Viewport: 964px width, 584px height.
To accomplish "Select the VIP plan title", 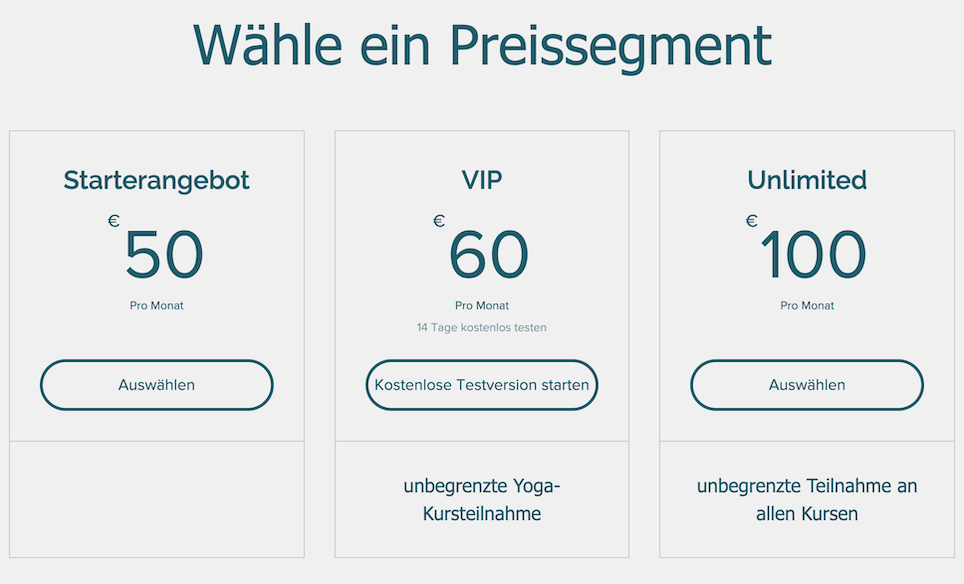I will pyautogui.click(x=482, y=180).
